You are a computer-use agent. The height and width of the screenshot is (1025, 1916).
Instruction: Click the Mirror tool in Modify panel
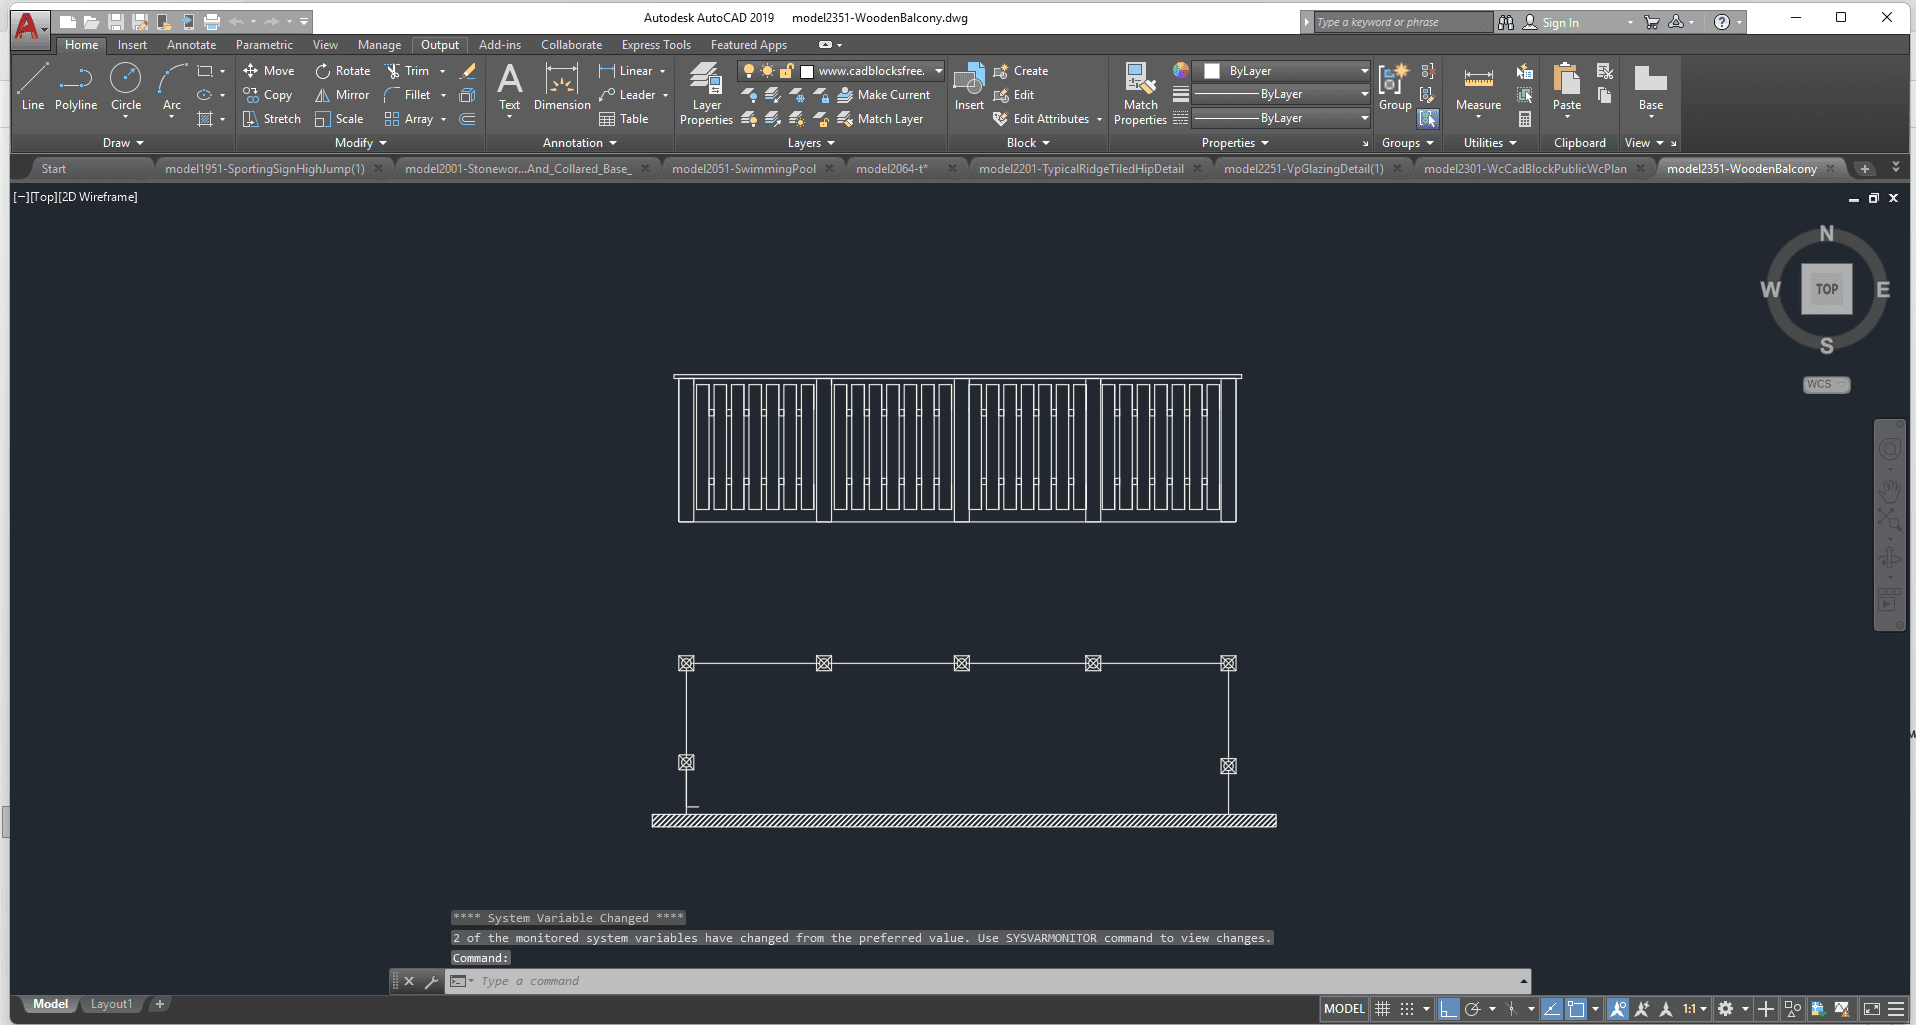click(x=342, y=95)
